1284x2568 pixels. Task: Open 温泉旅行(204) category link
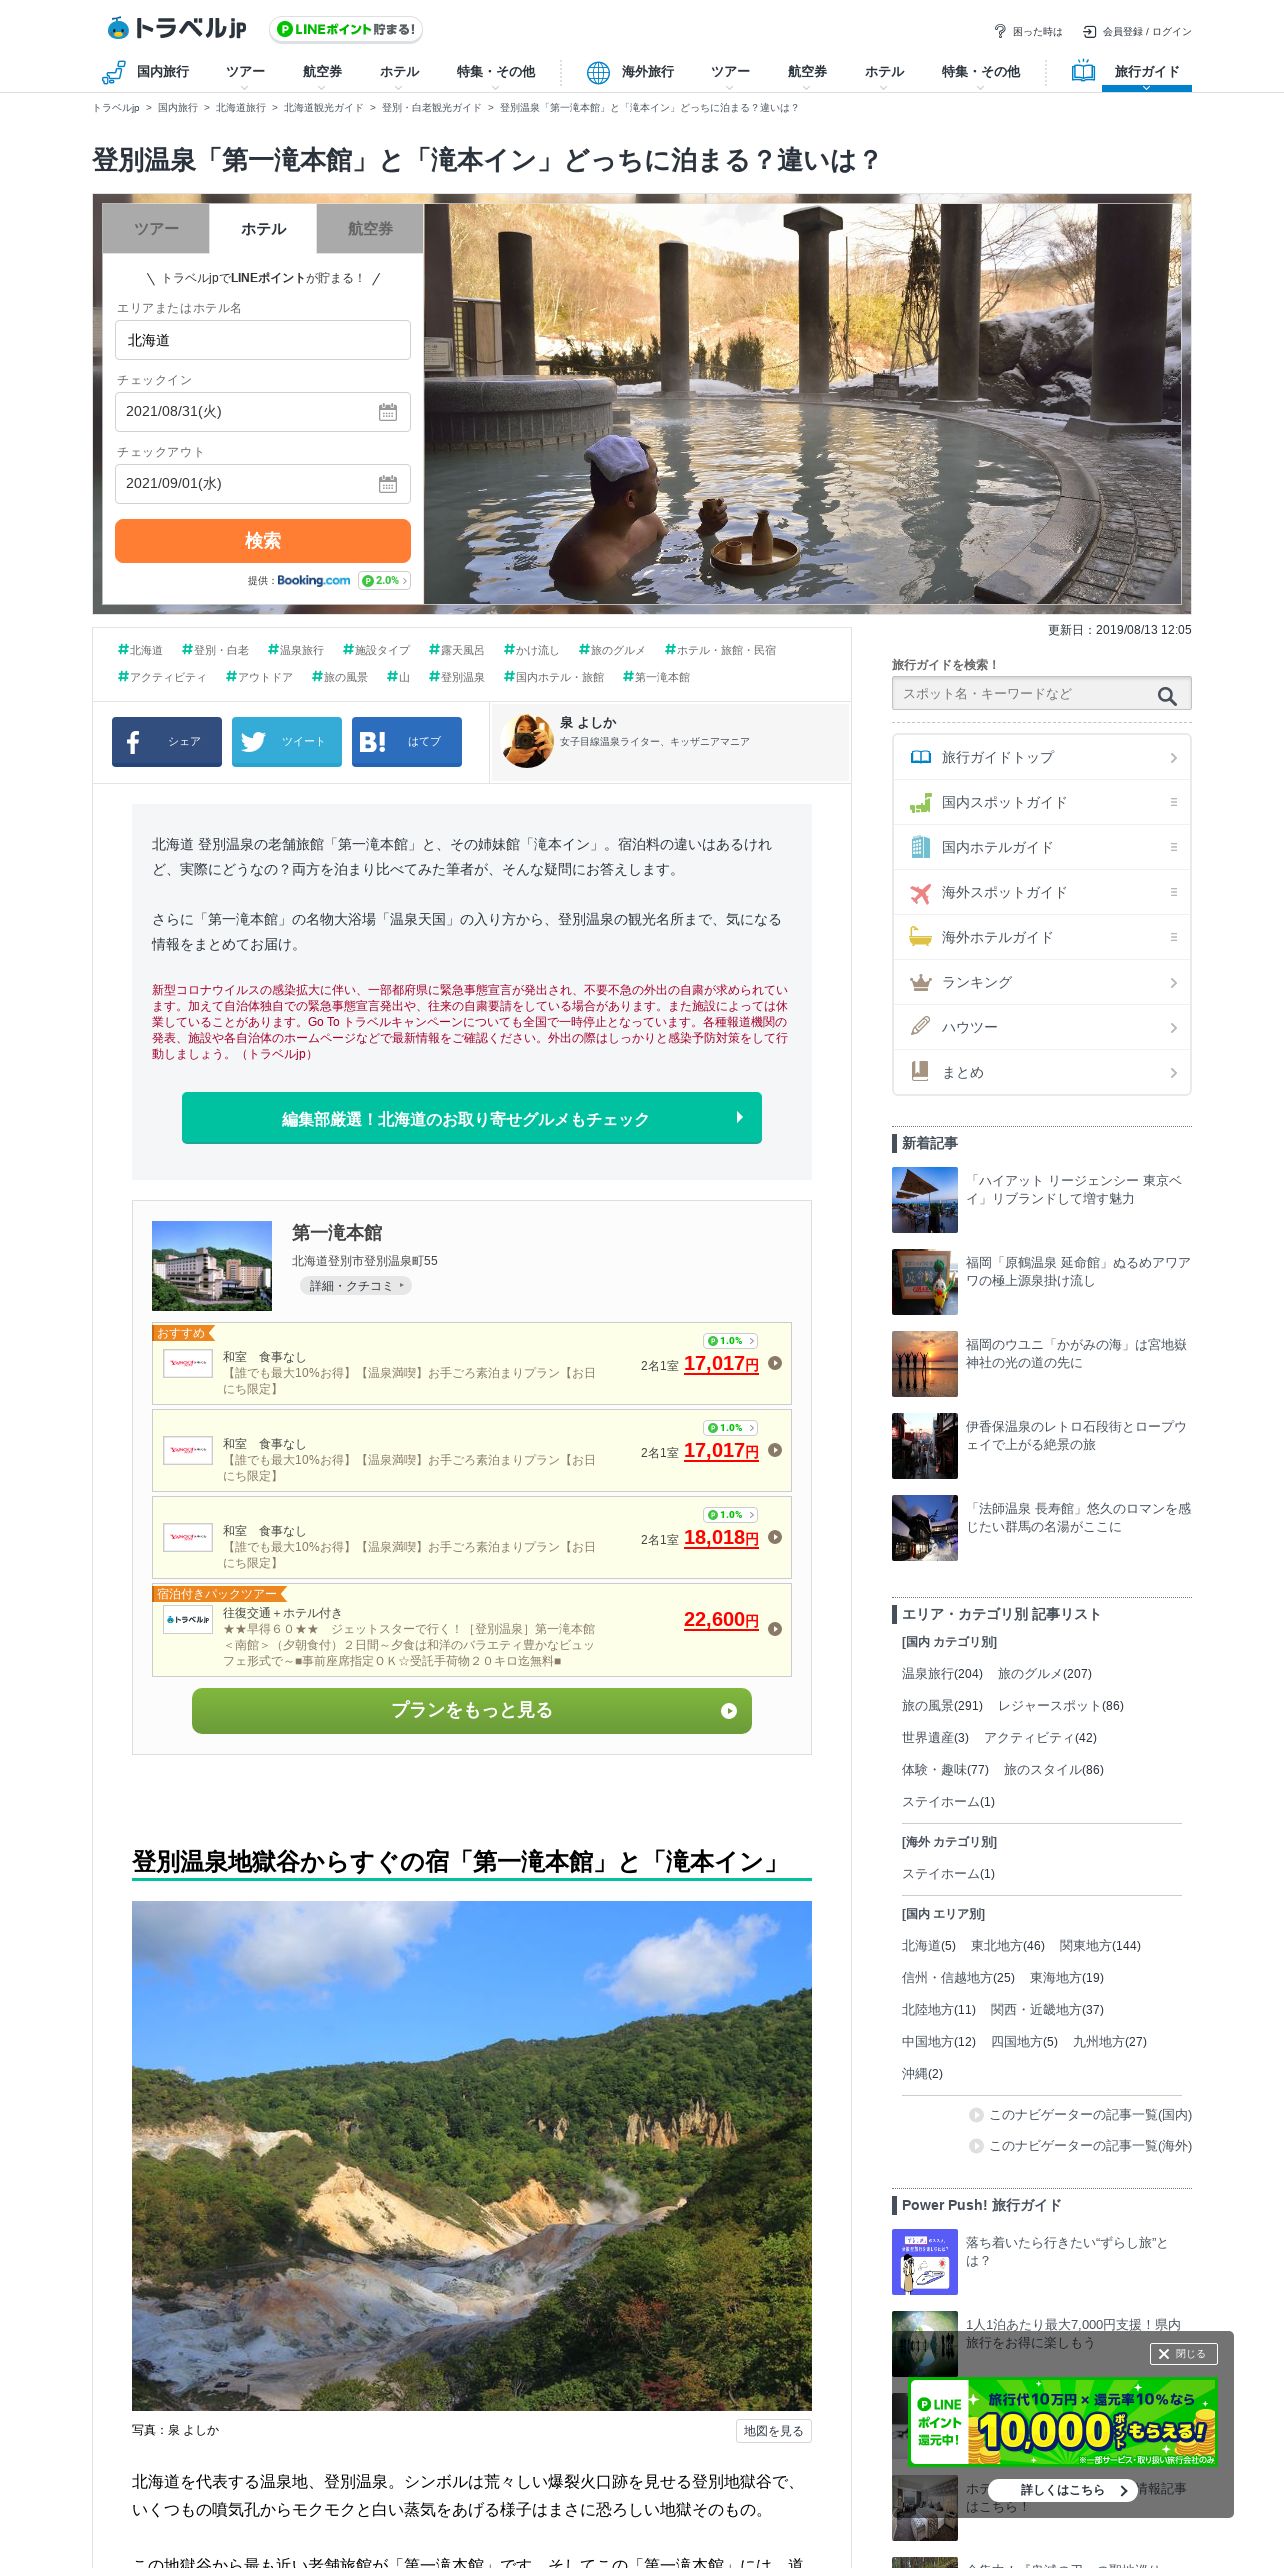tap(942, 1674)
